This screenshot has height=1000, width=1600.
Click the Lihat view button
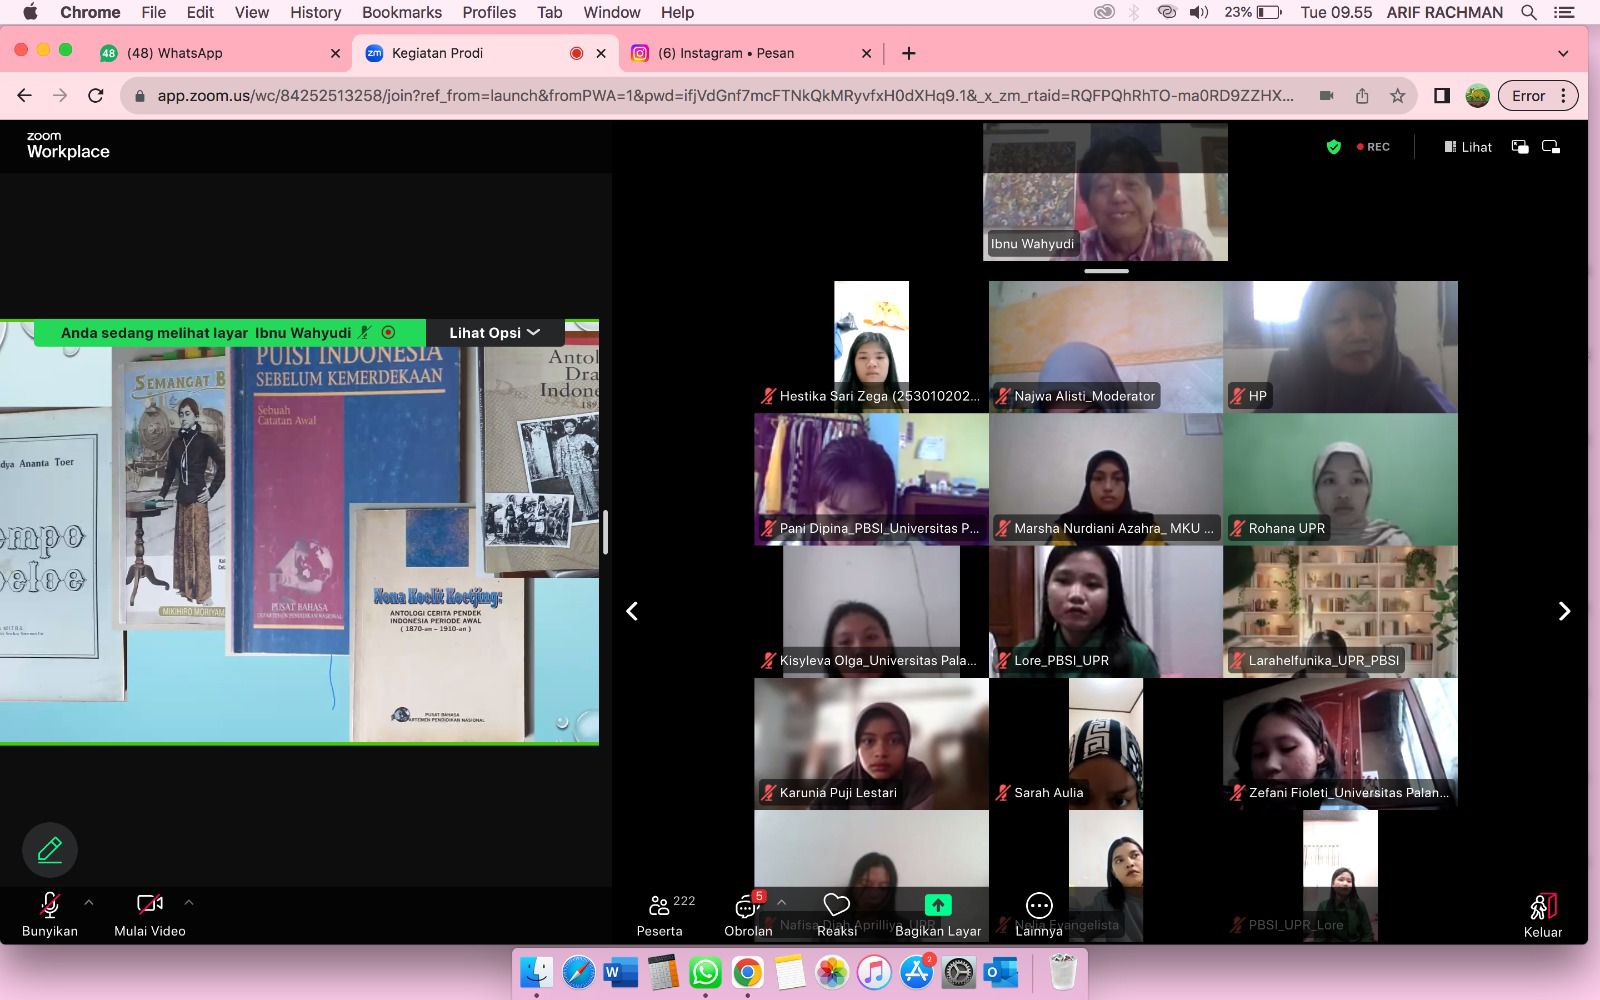[x=1467, y=147]
